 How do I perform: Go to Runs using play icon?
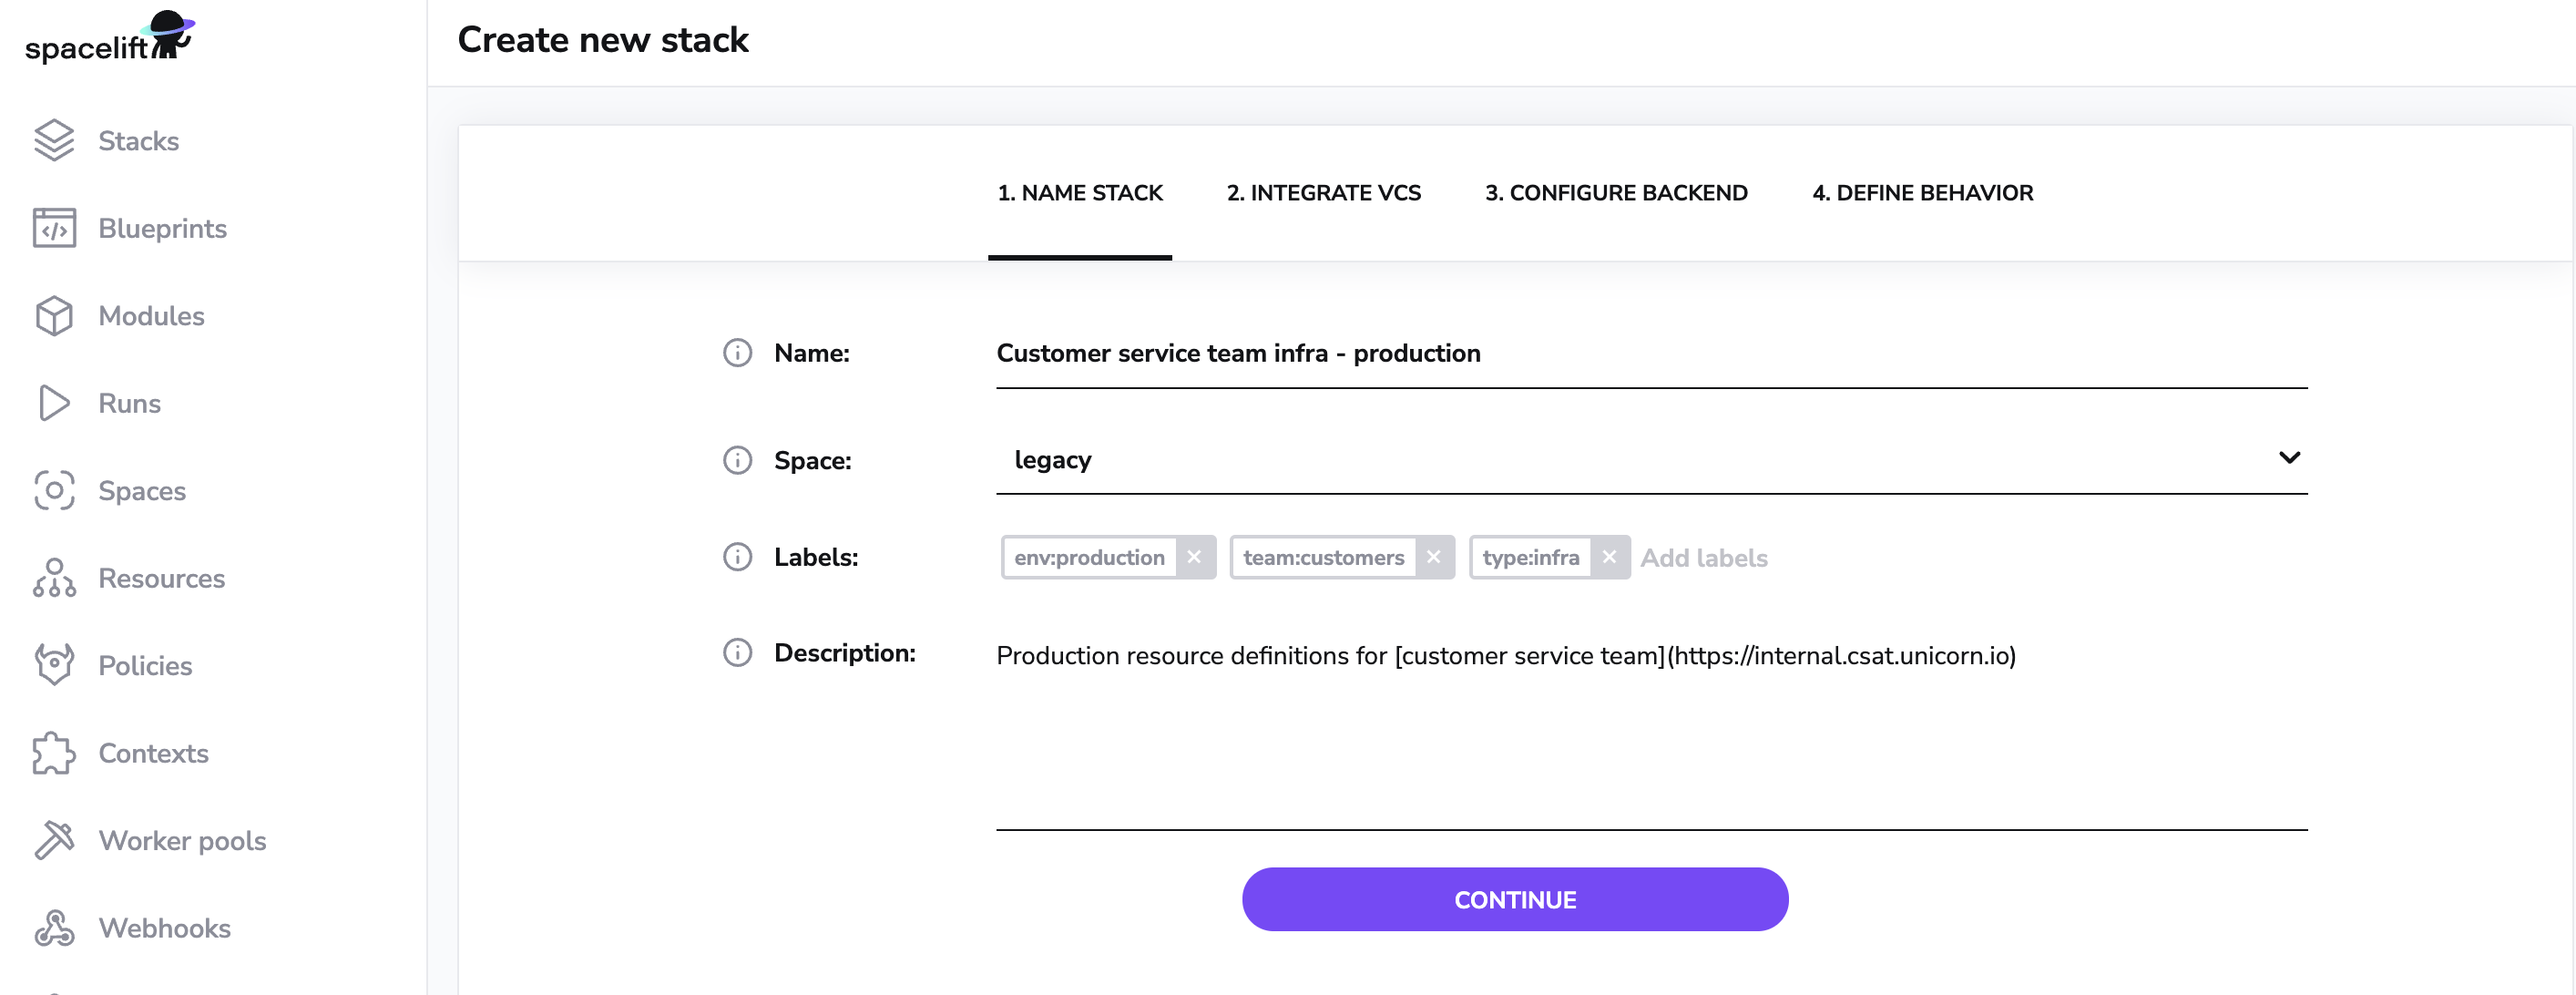click(54, 403)
